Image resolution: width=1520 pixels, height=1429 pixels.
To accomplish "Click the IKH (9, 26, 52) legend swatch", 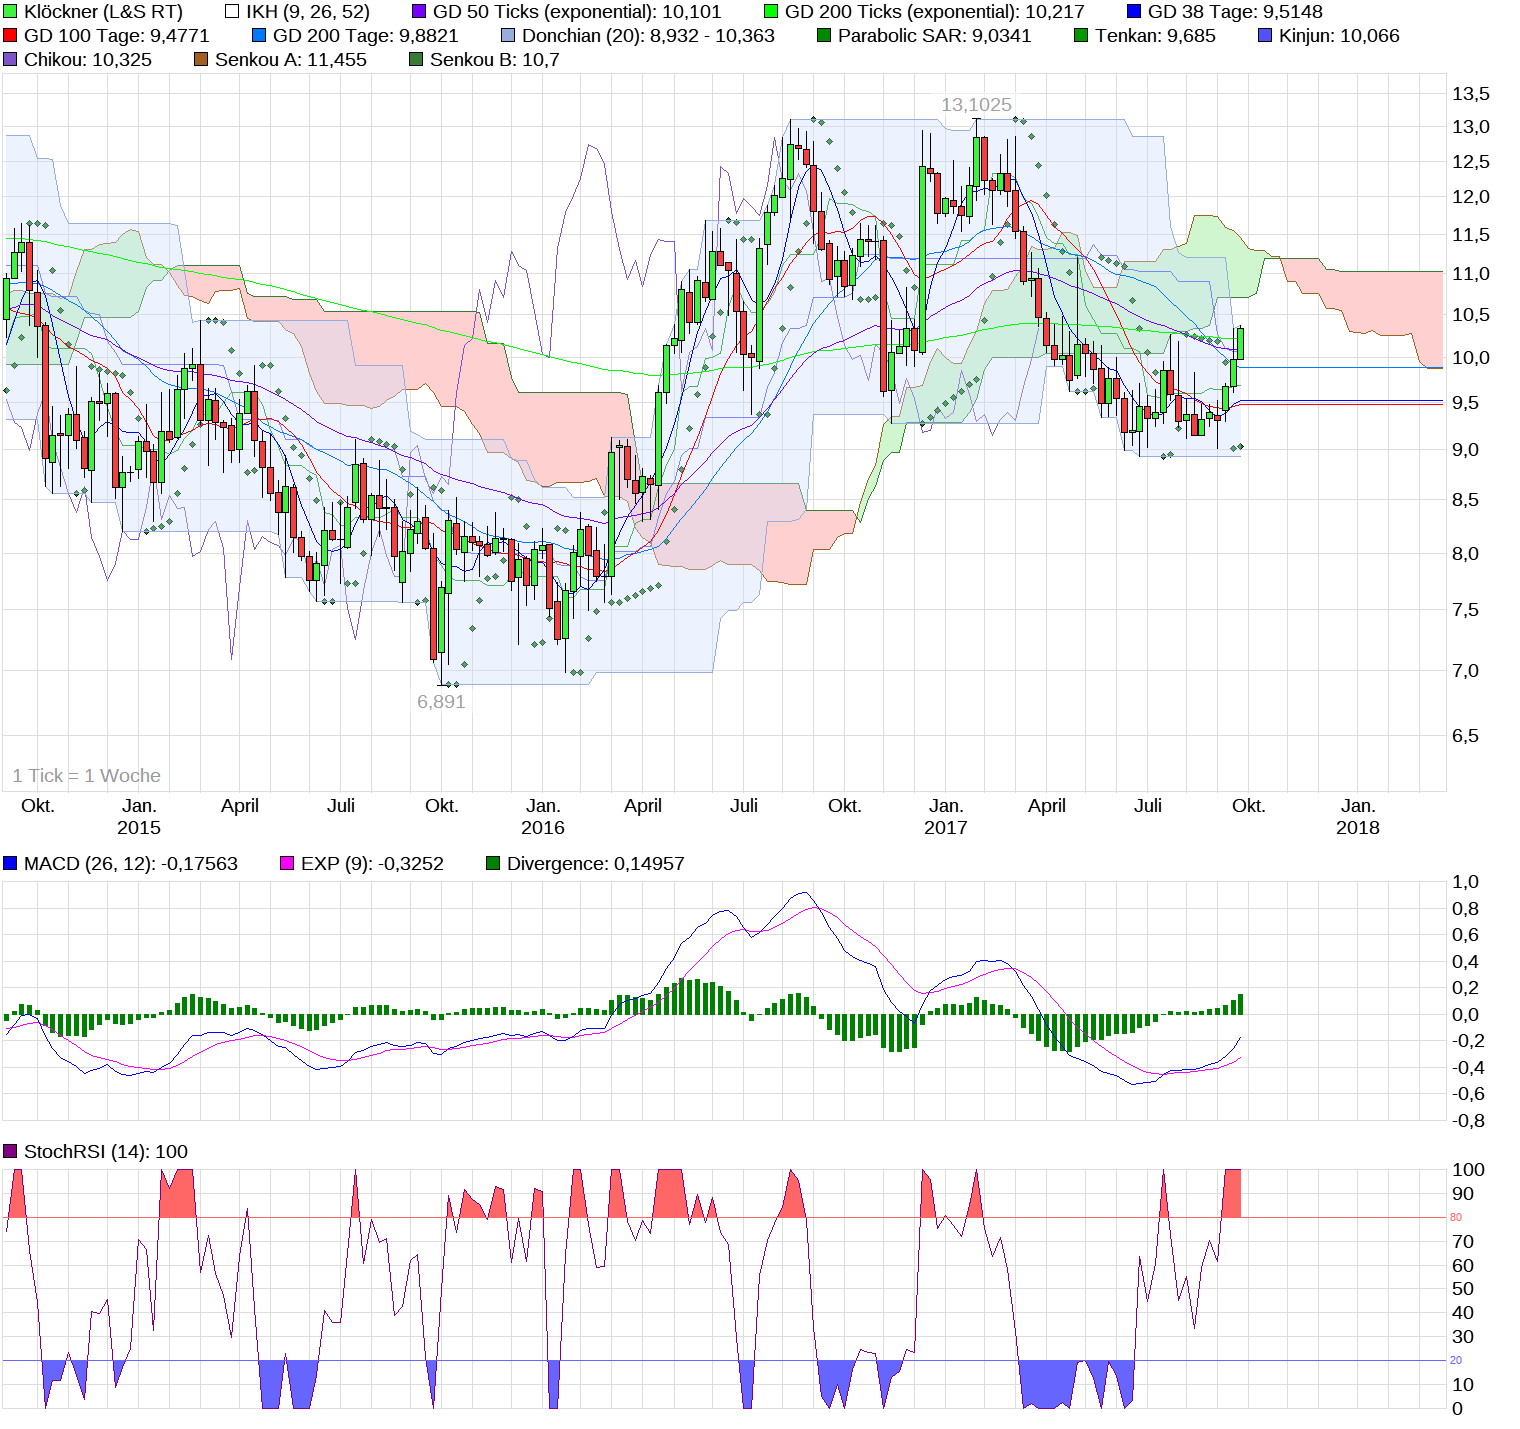I will coord(233,12).
